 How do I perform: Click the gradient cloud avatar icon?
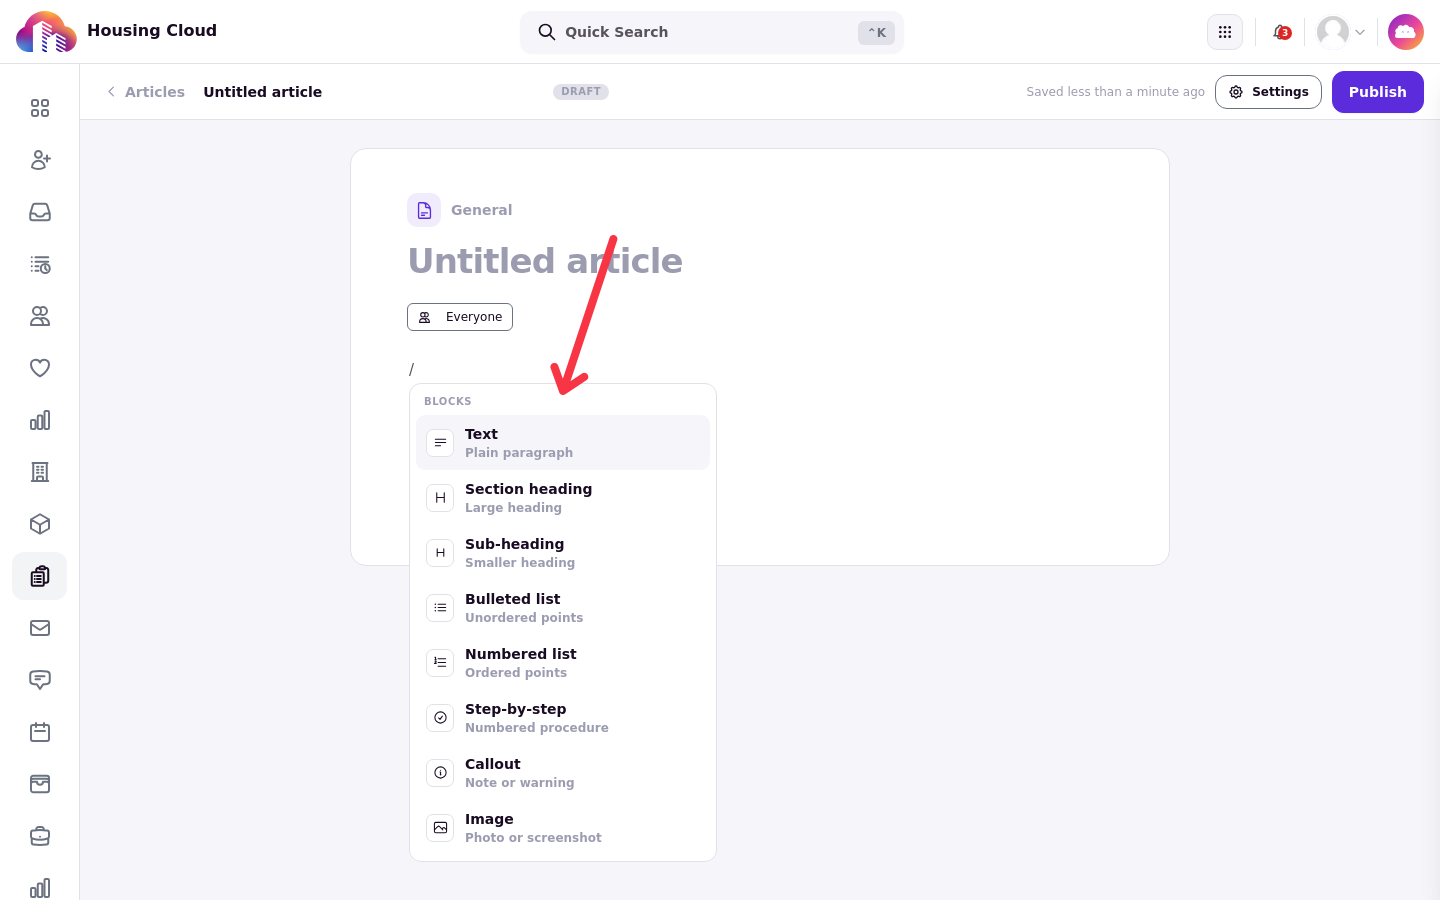[1406, 32]
